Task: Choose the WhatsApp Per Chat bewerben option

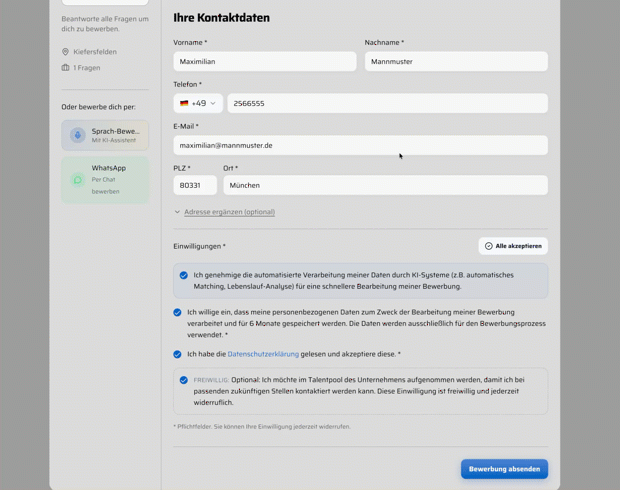Action: 105,180
